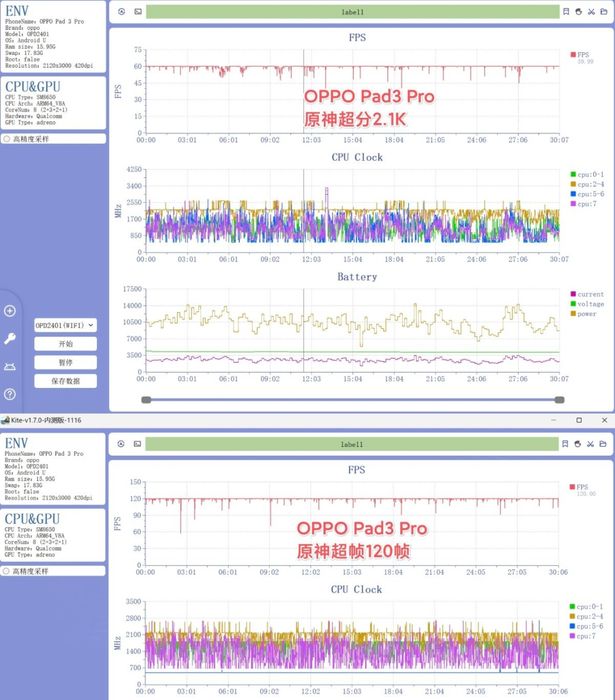This screenshot has width=615, height=700.
Task: Toggle the FPS legend entry in the top window's FPS chart
Action: tap(579, 54)
